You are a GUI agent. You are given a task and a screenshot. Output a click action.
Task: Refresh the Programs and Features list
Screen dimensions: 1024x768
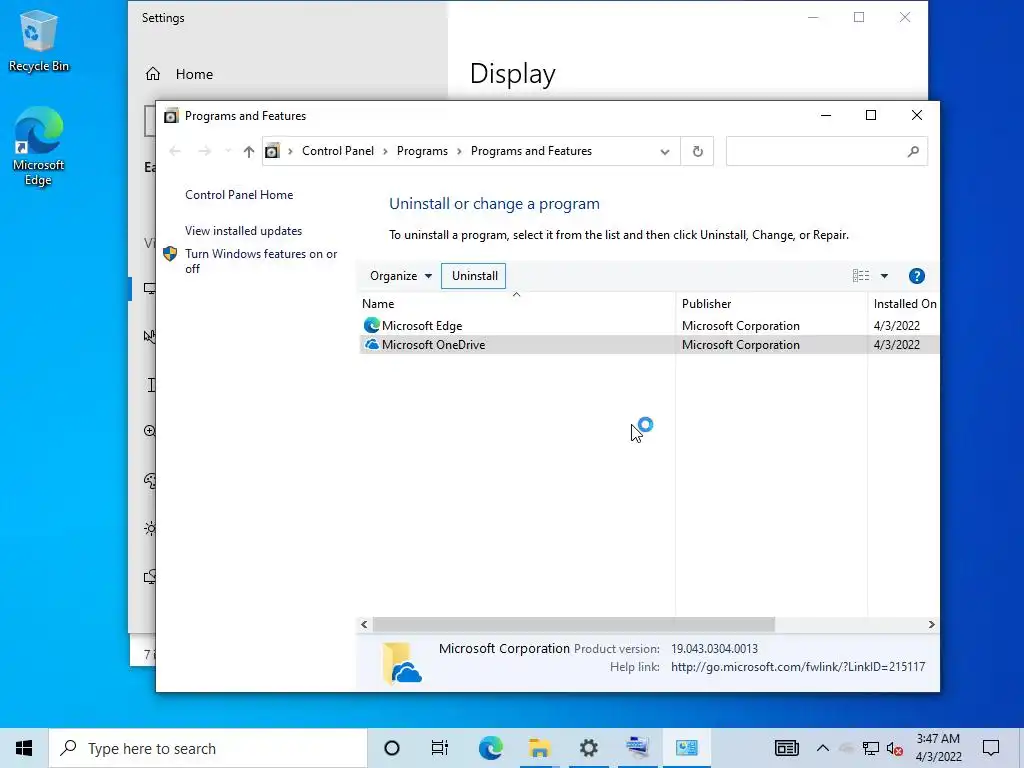click(697, 152)
